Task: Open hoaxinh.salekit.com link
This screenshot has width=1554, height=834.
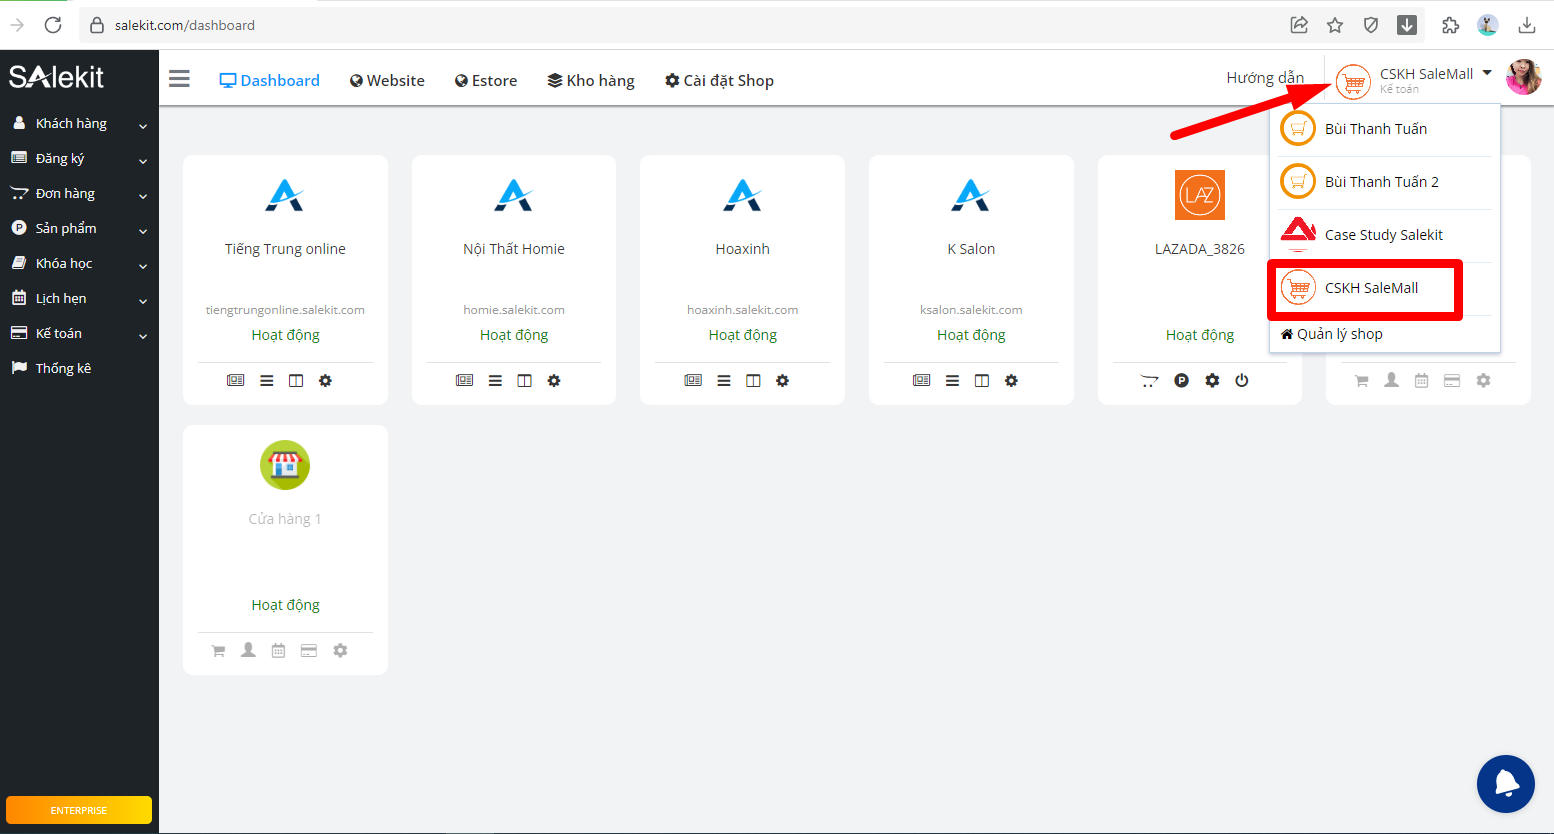Action: pyautogui.click(x=743, y=310)
